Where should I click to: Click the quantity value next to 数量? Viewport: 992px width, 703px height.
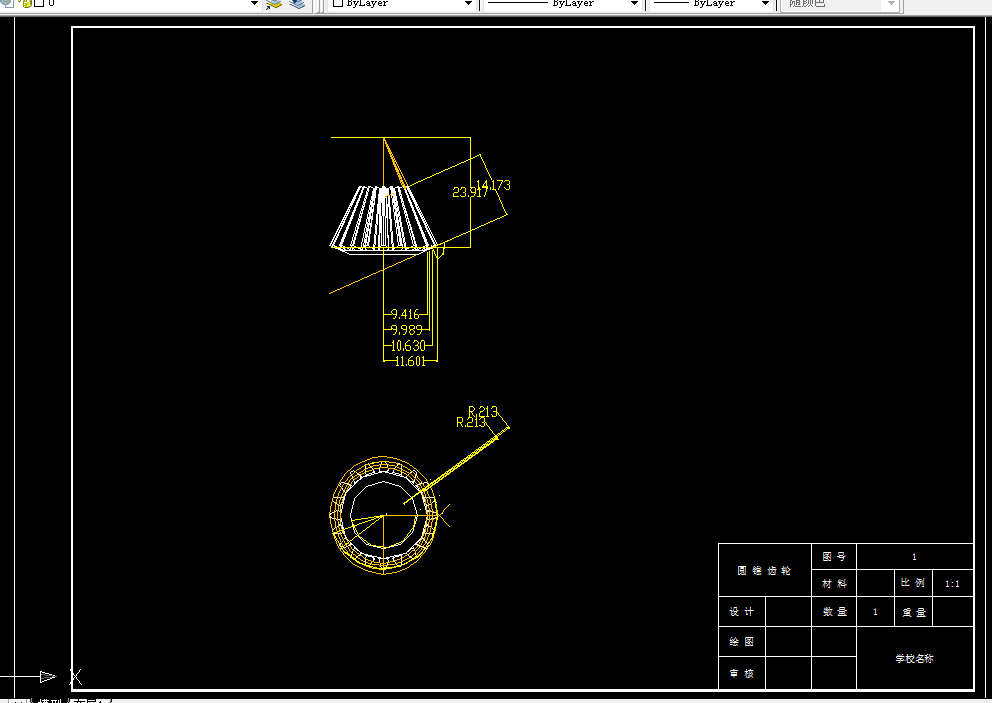(x=876, y=612)
